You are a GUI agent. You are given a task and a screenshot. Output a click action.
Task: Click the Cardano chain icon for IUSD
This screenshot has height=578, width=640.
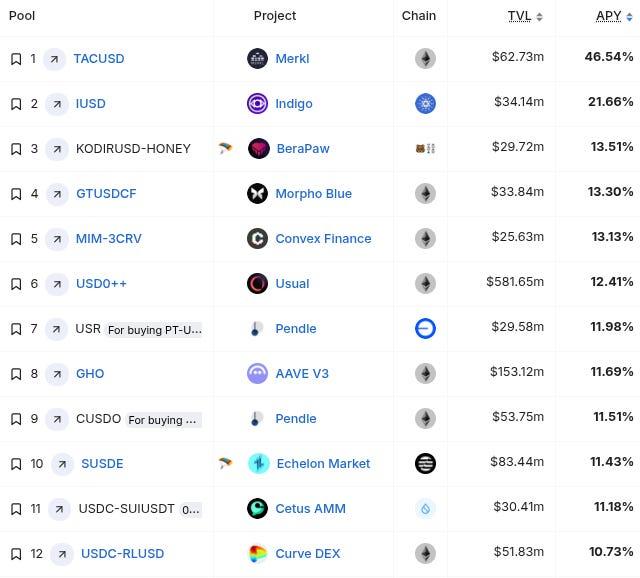tap(425, 104)
